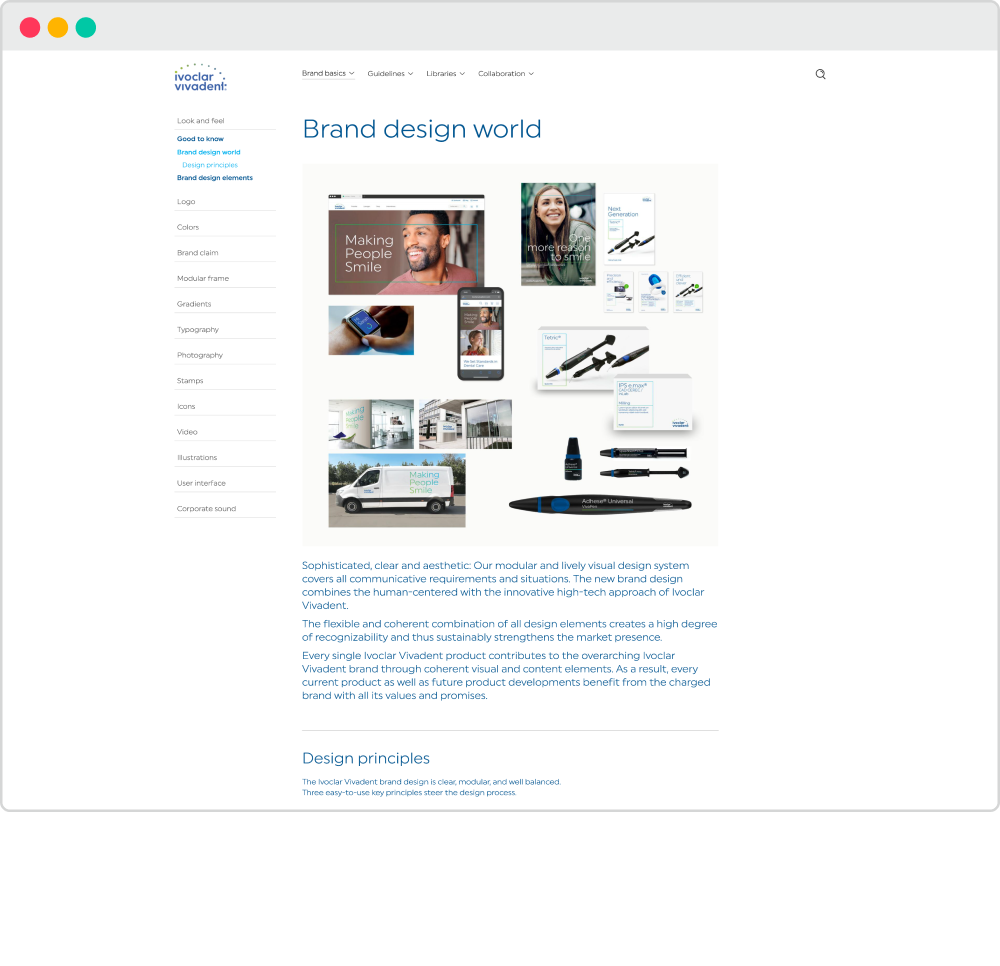Click the Next Generation brochure image

point(629,229)
